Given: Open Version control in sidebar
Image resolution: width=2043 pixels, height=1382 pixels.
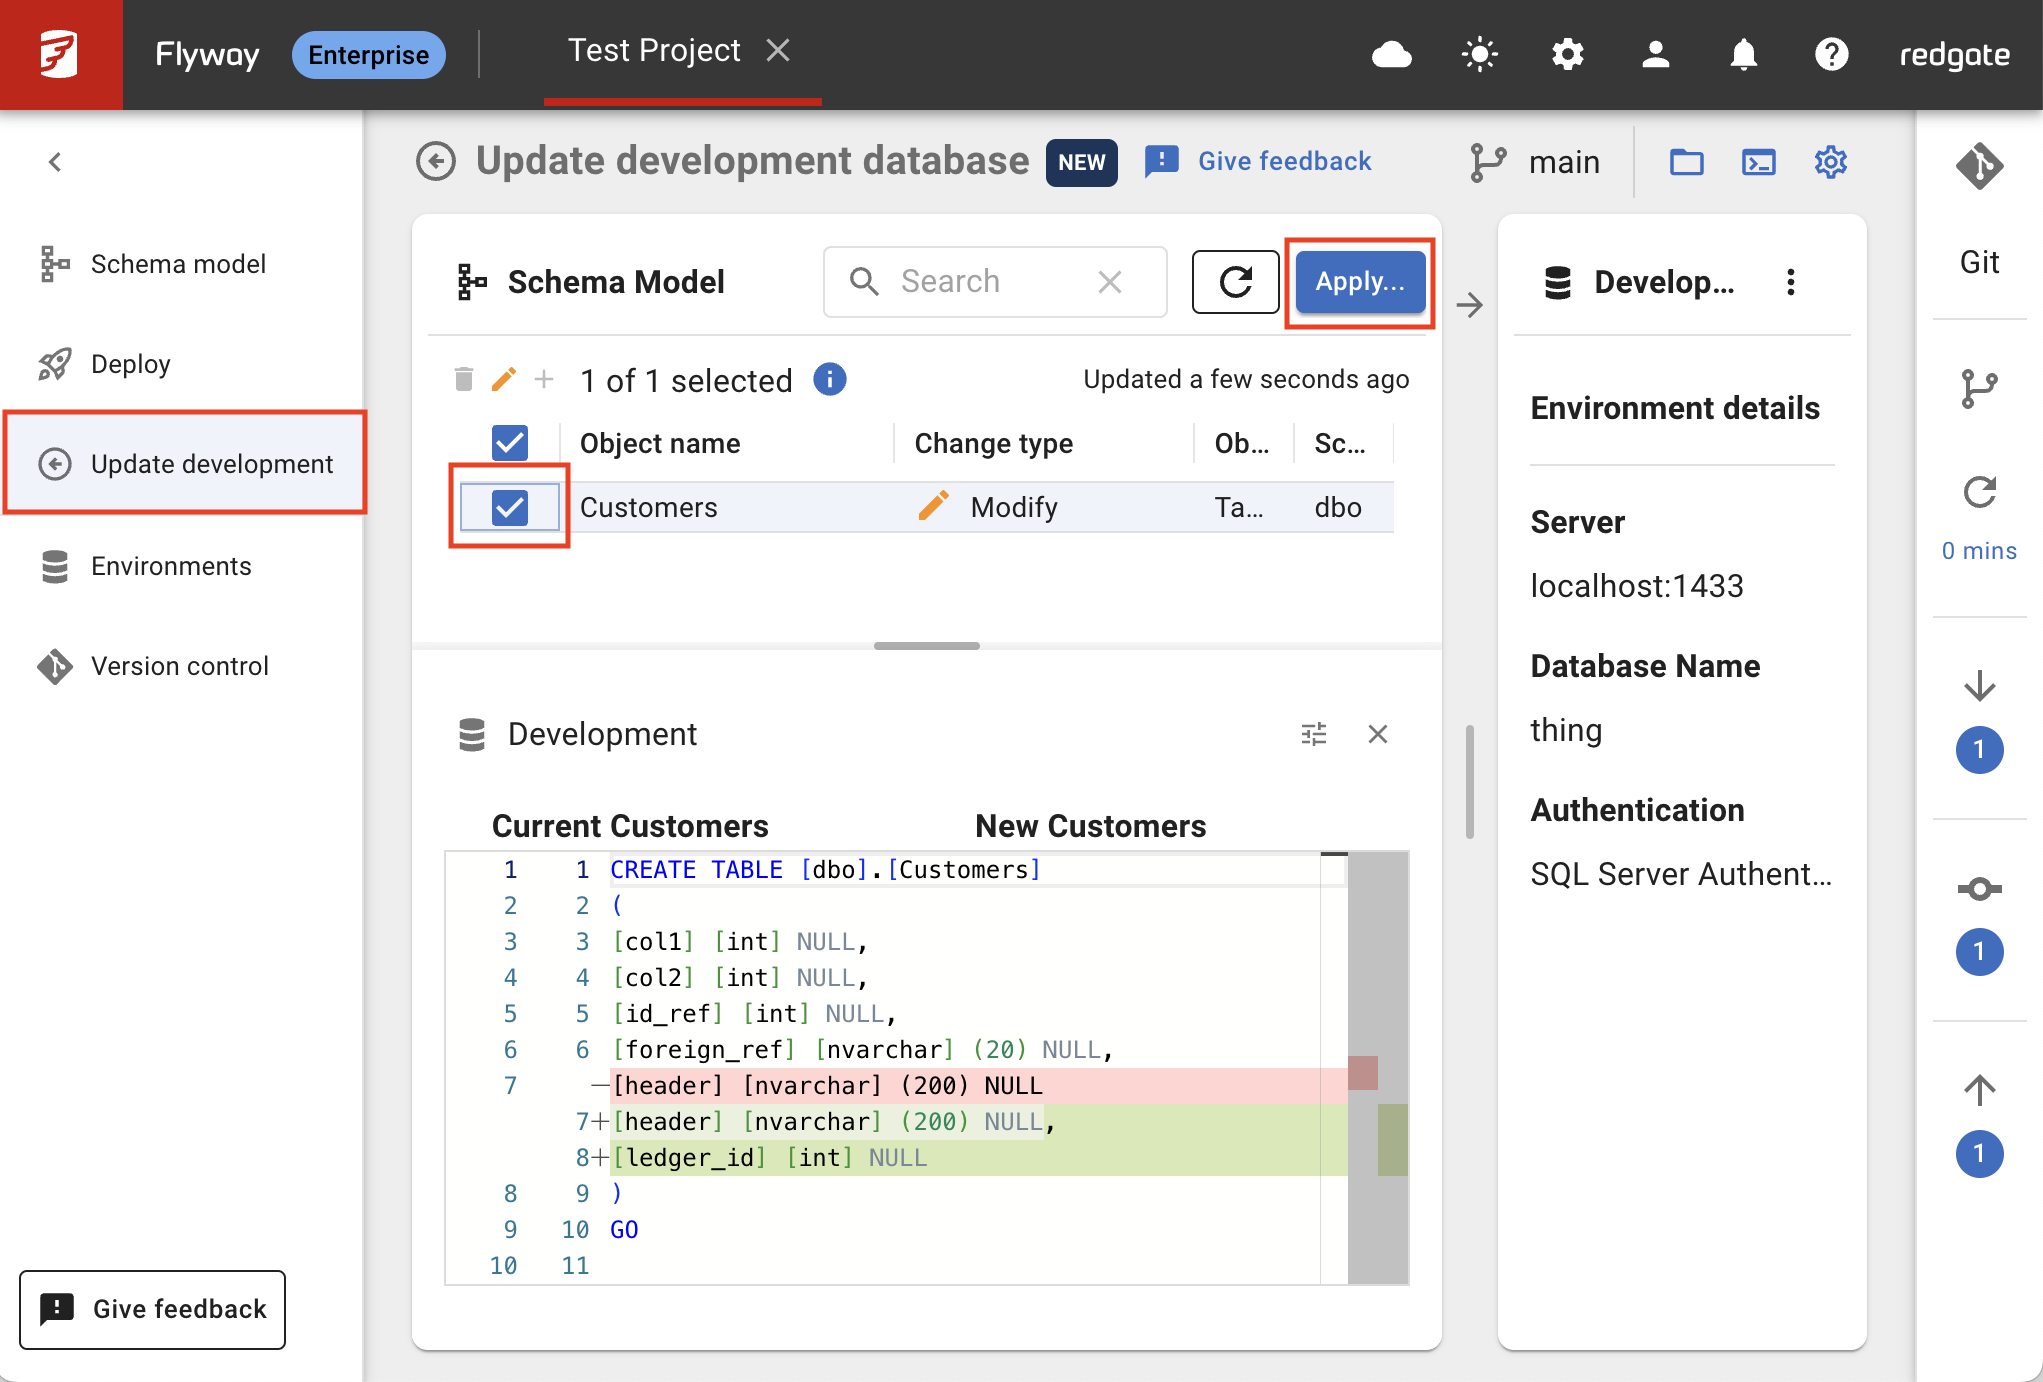Looking at the screenshot, I should pyautogui.click(x=182, y=666).
